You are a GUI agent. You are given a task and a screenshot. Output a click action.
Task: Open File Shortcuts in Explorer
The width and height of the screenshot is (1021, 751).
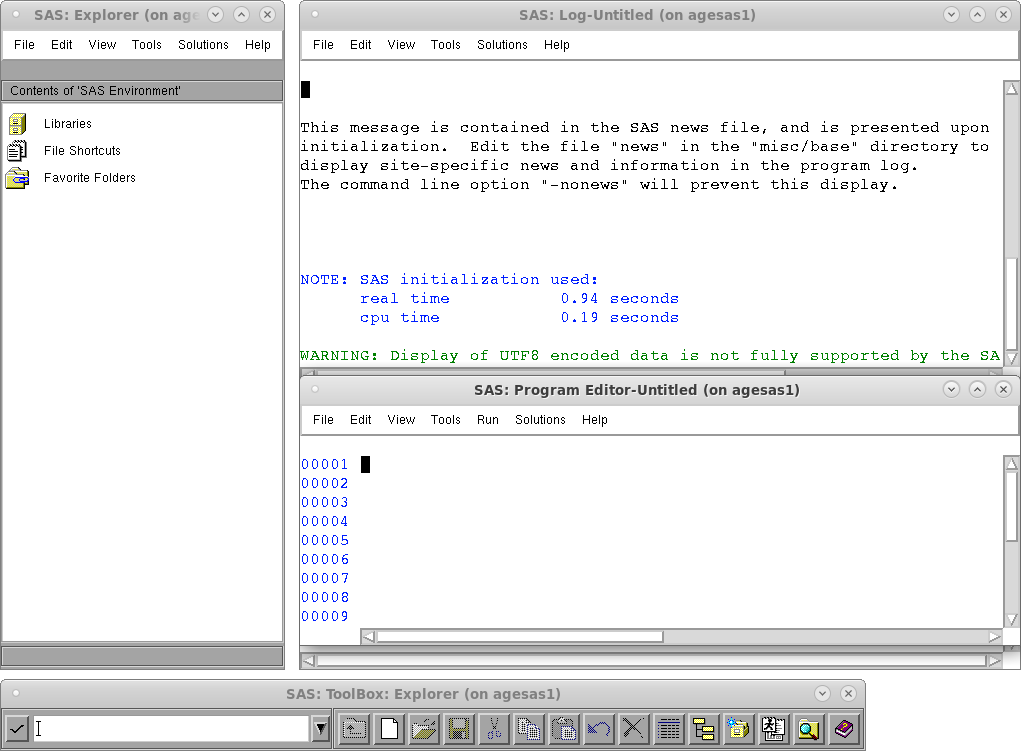[x=82, y=151]
